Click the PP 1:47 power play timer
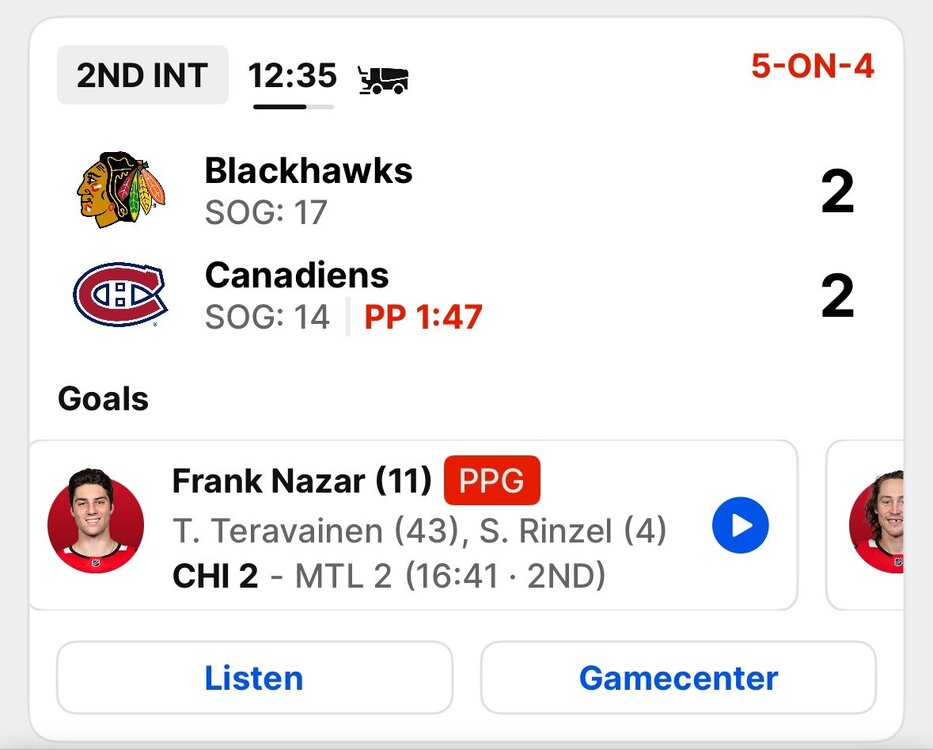The width and height of the screenshot is (933, 750). tap(423, 317)
